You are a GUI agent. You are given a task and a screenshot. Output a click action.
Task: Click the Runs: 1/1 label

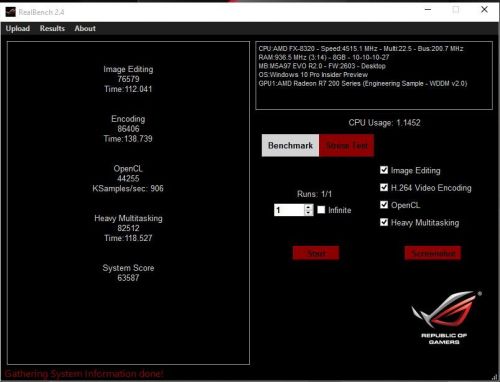(314, 194)
